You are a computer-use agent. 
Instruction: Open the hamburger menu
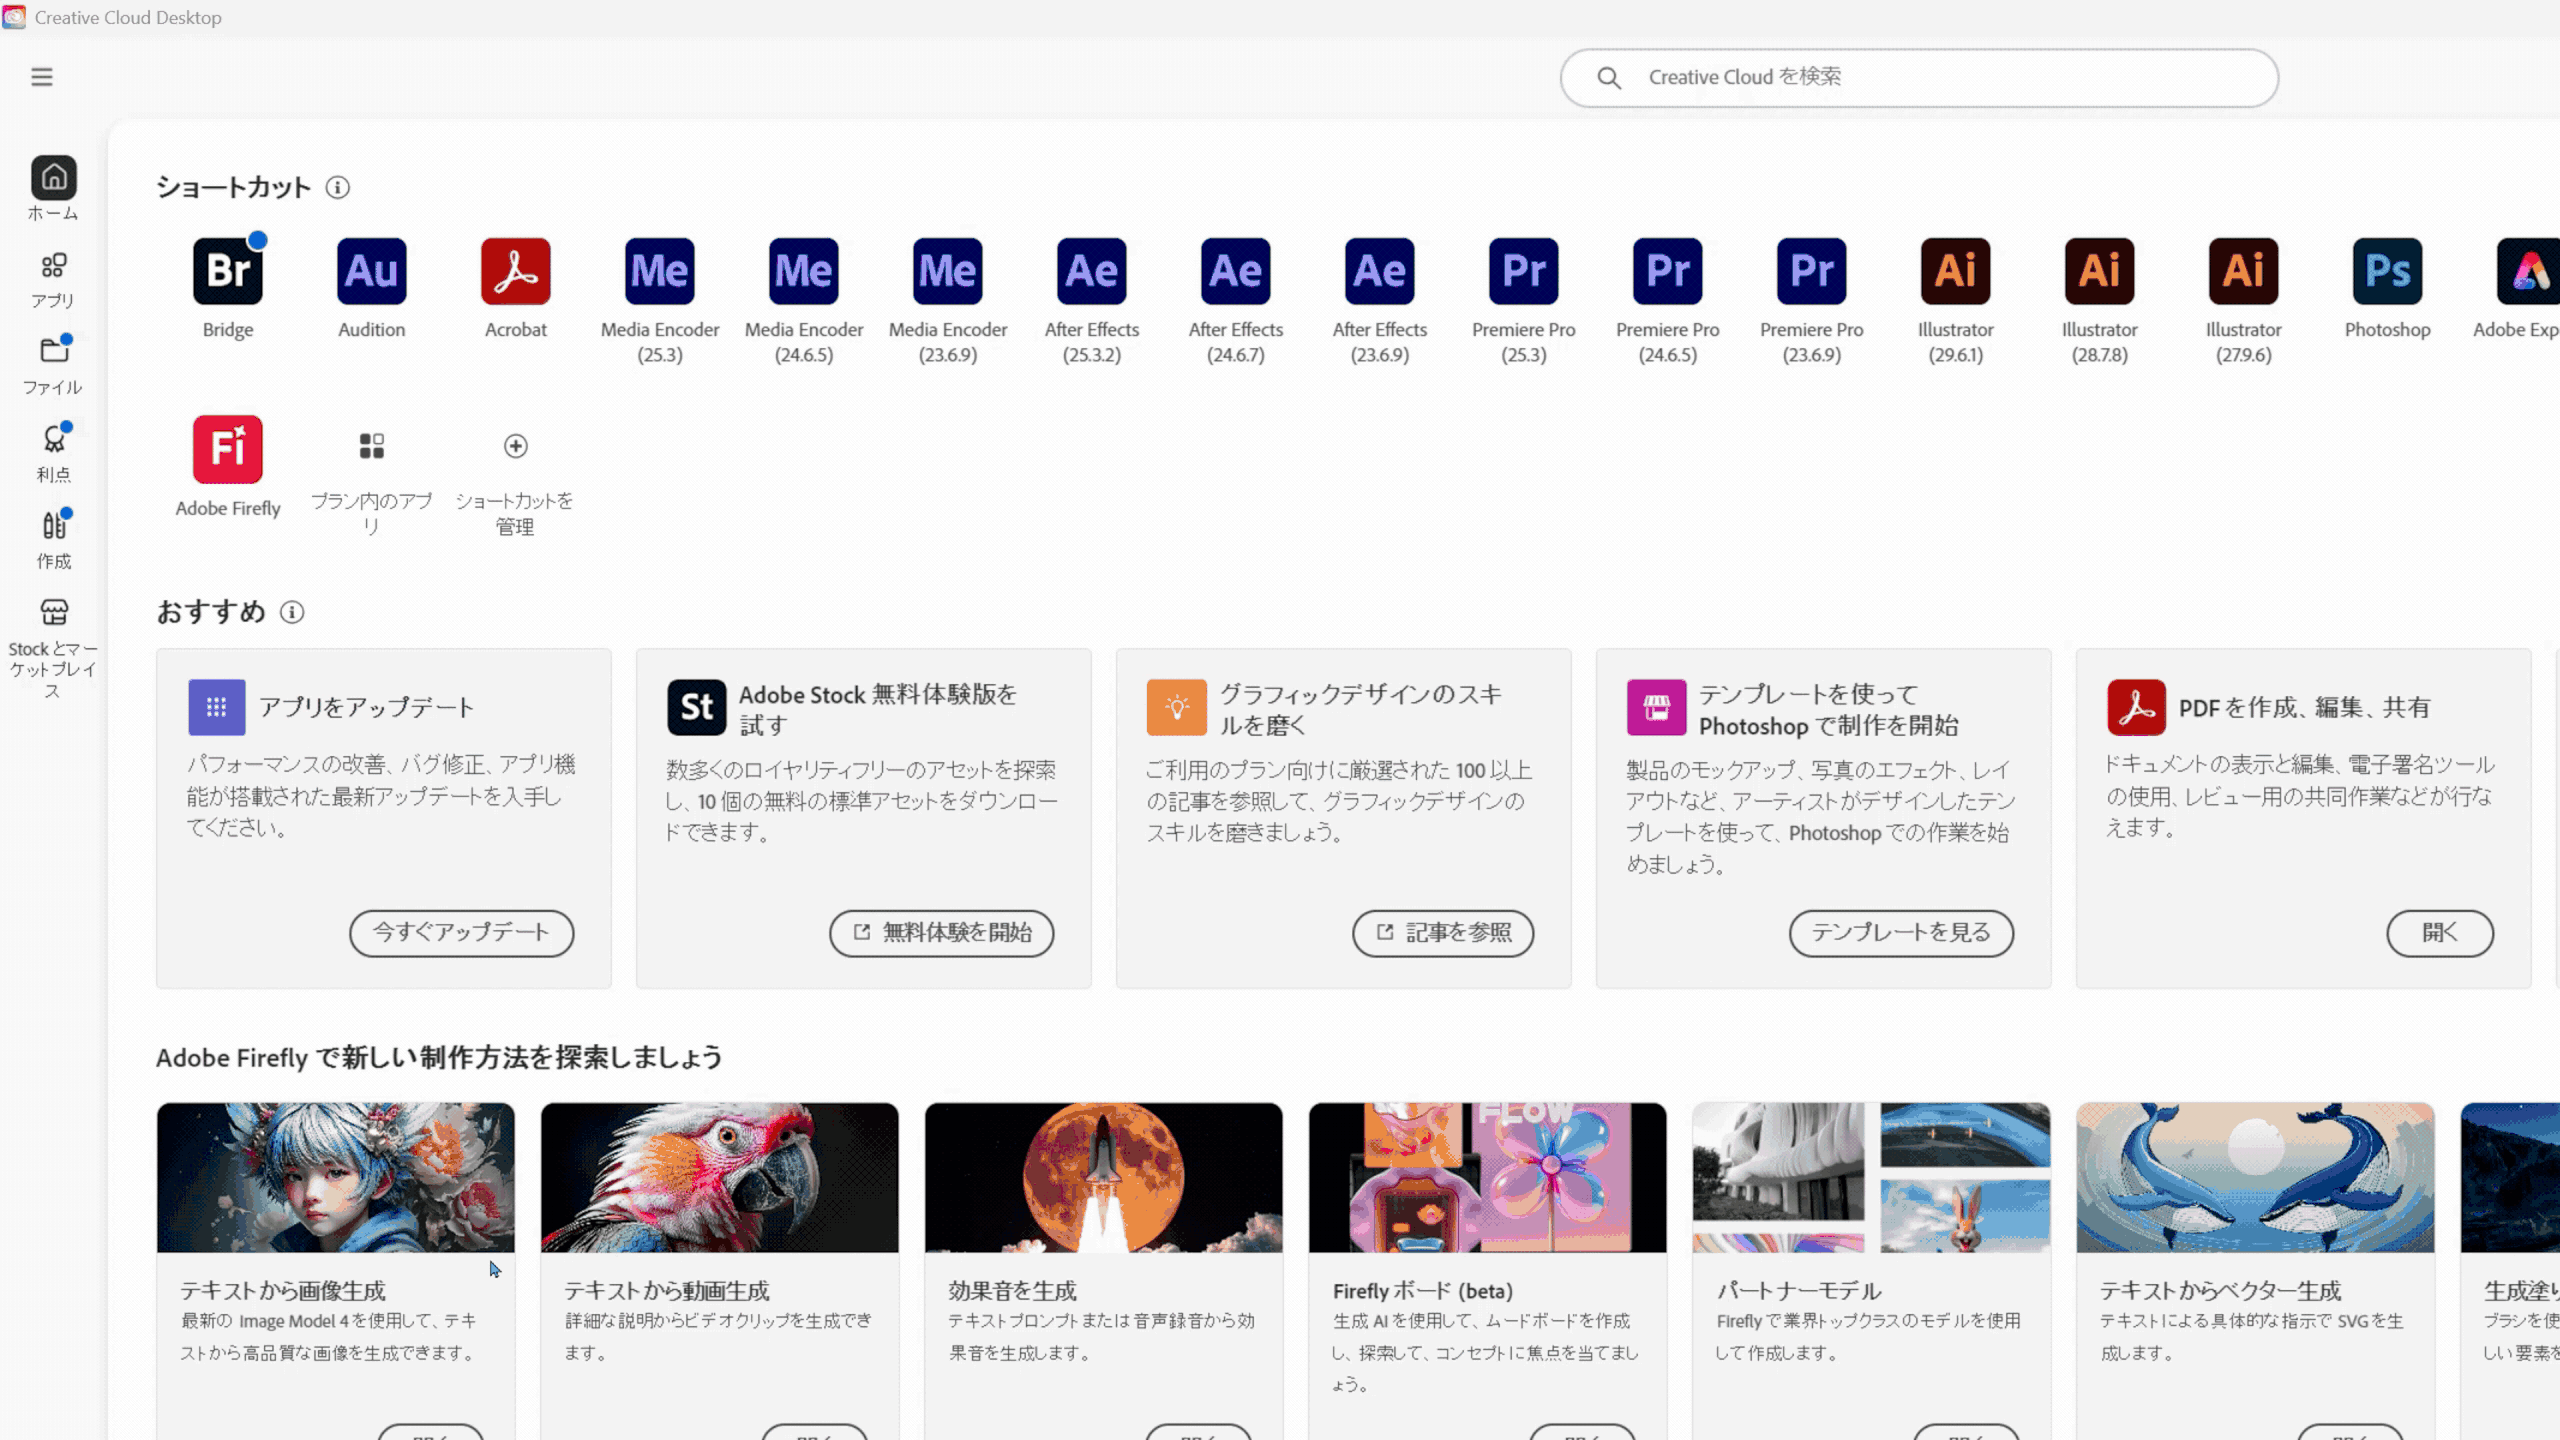pos(42,77)
